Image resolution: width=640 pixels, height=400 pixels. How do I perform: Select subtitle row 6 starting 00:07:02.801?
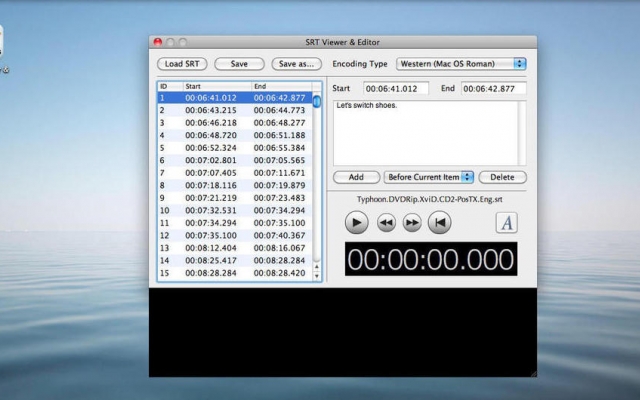click(235, 160)
